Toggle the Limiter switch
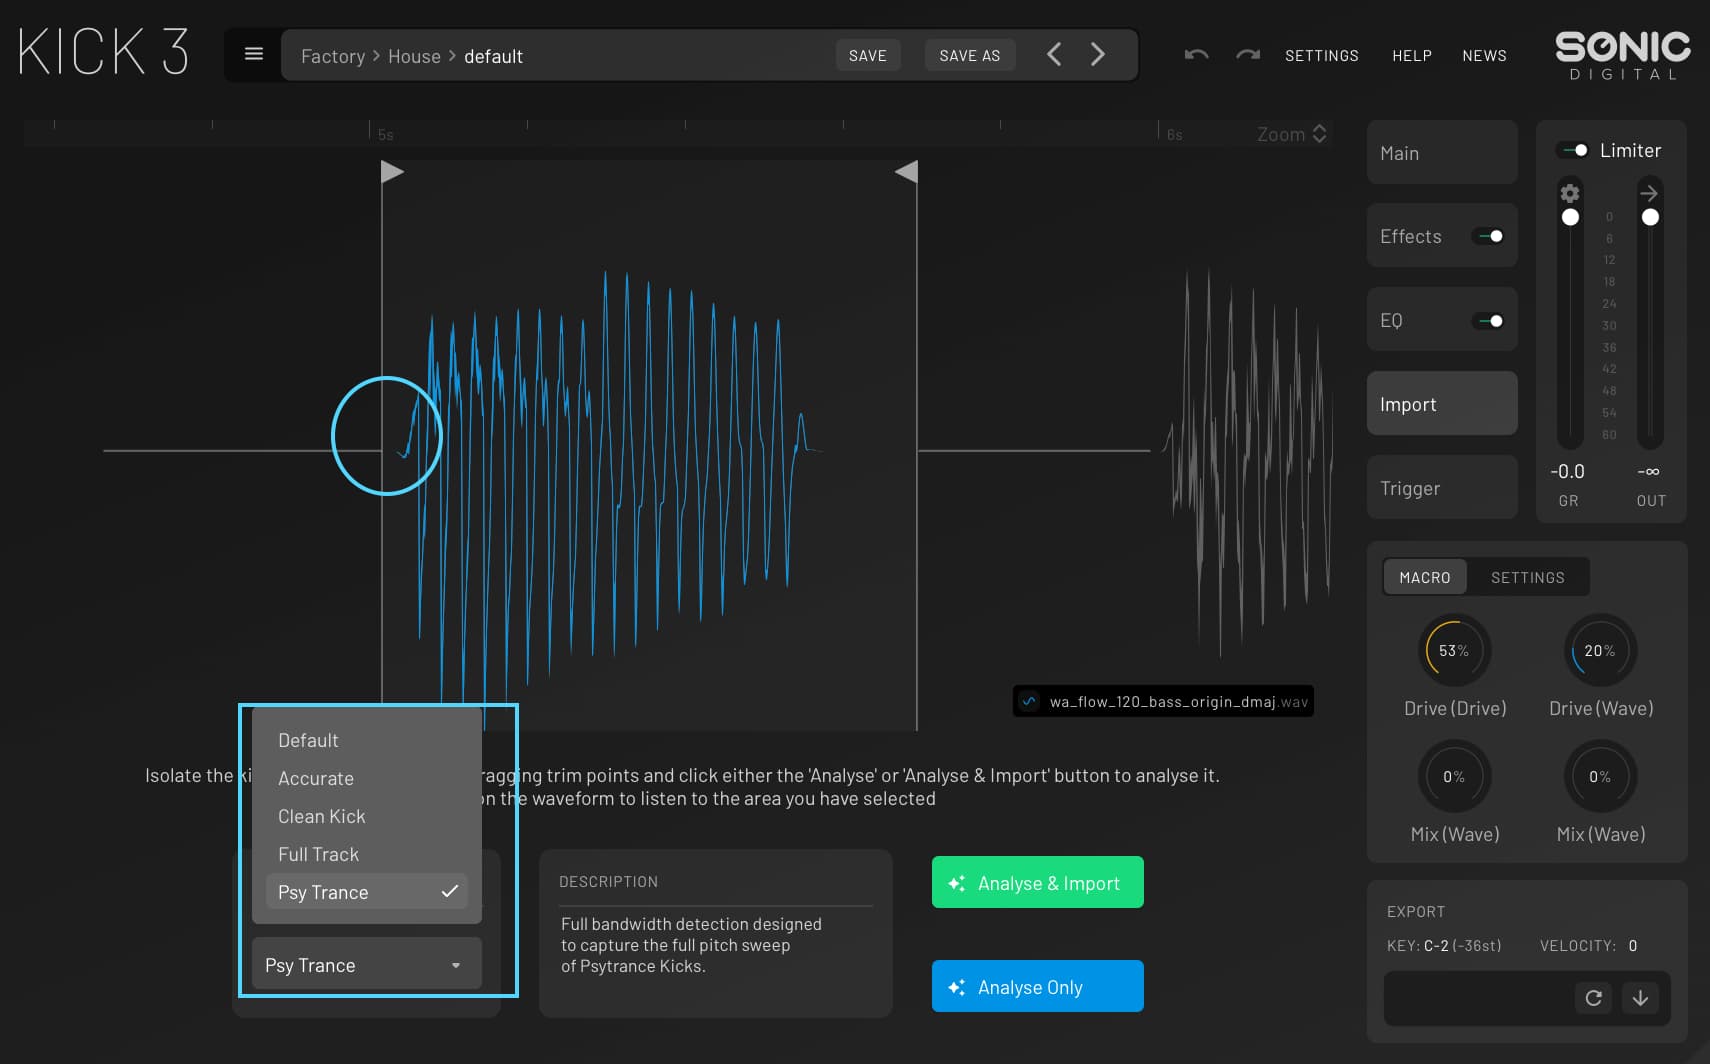This screenshot has width=1710, height=1064. click(x=1573, y=150)
